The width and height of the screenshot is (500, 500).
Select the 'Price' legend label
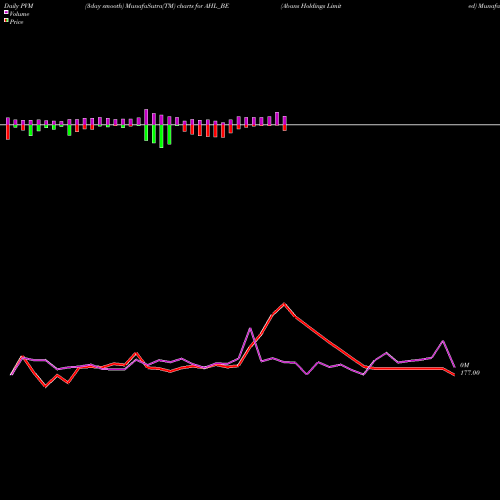[x=16, y=22]
